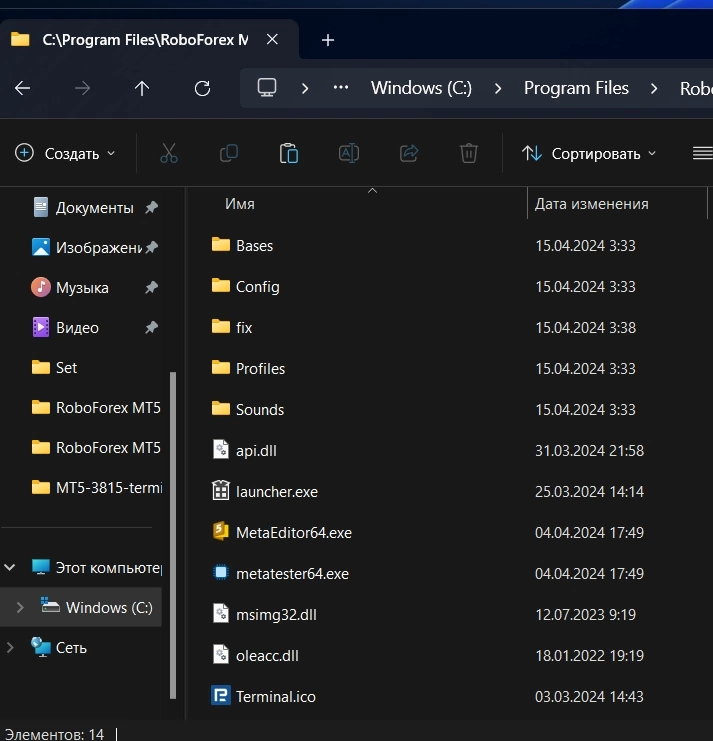Click date 18.01.2022 19:19 of oleacc.dll
This screenshot has width=713, height=741.
(x=589, y=656)
